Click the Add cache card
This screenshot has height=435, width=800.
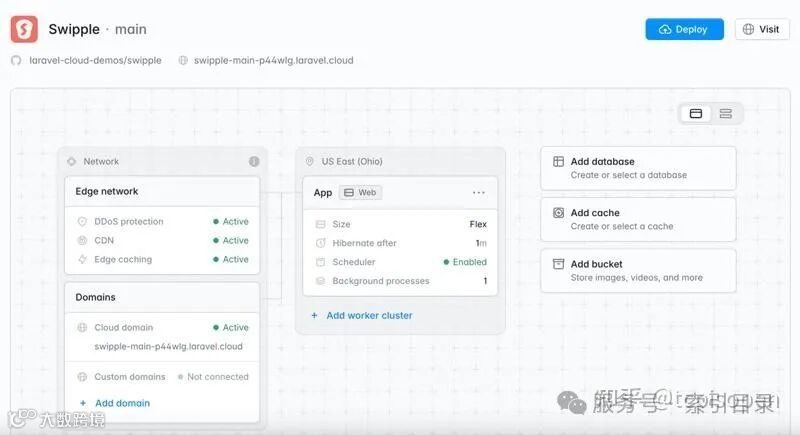[638, 219]
